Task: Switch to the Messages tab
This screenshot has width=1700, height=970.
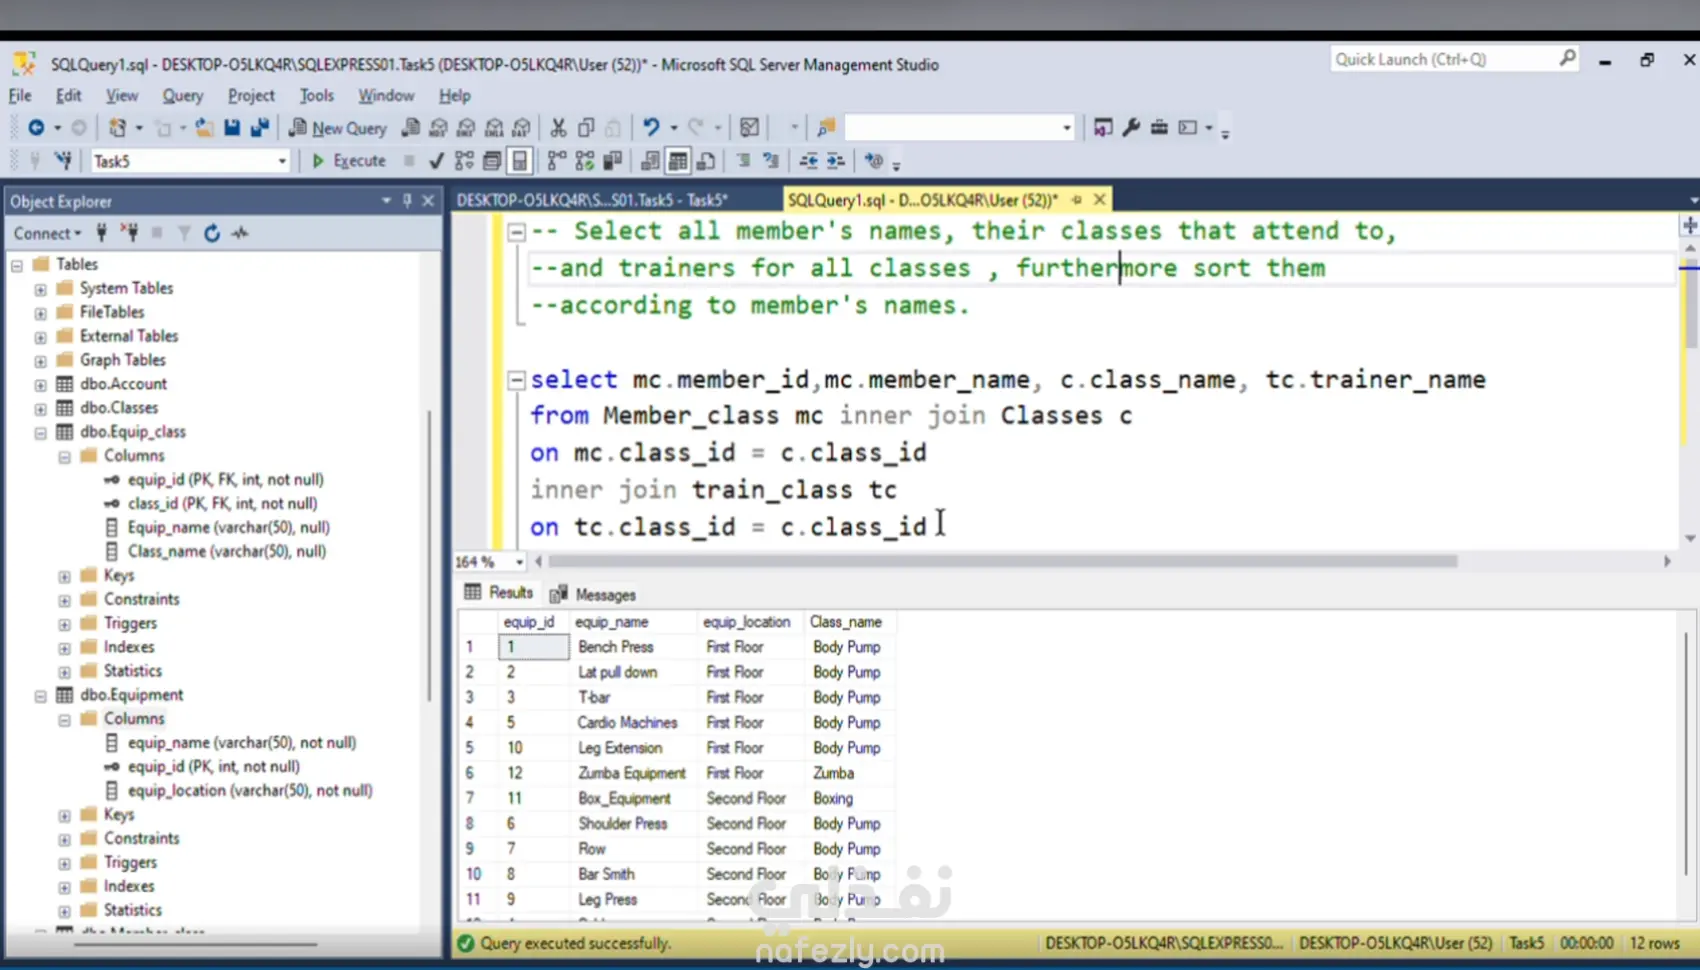Action: tap(594, 595)
